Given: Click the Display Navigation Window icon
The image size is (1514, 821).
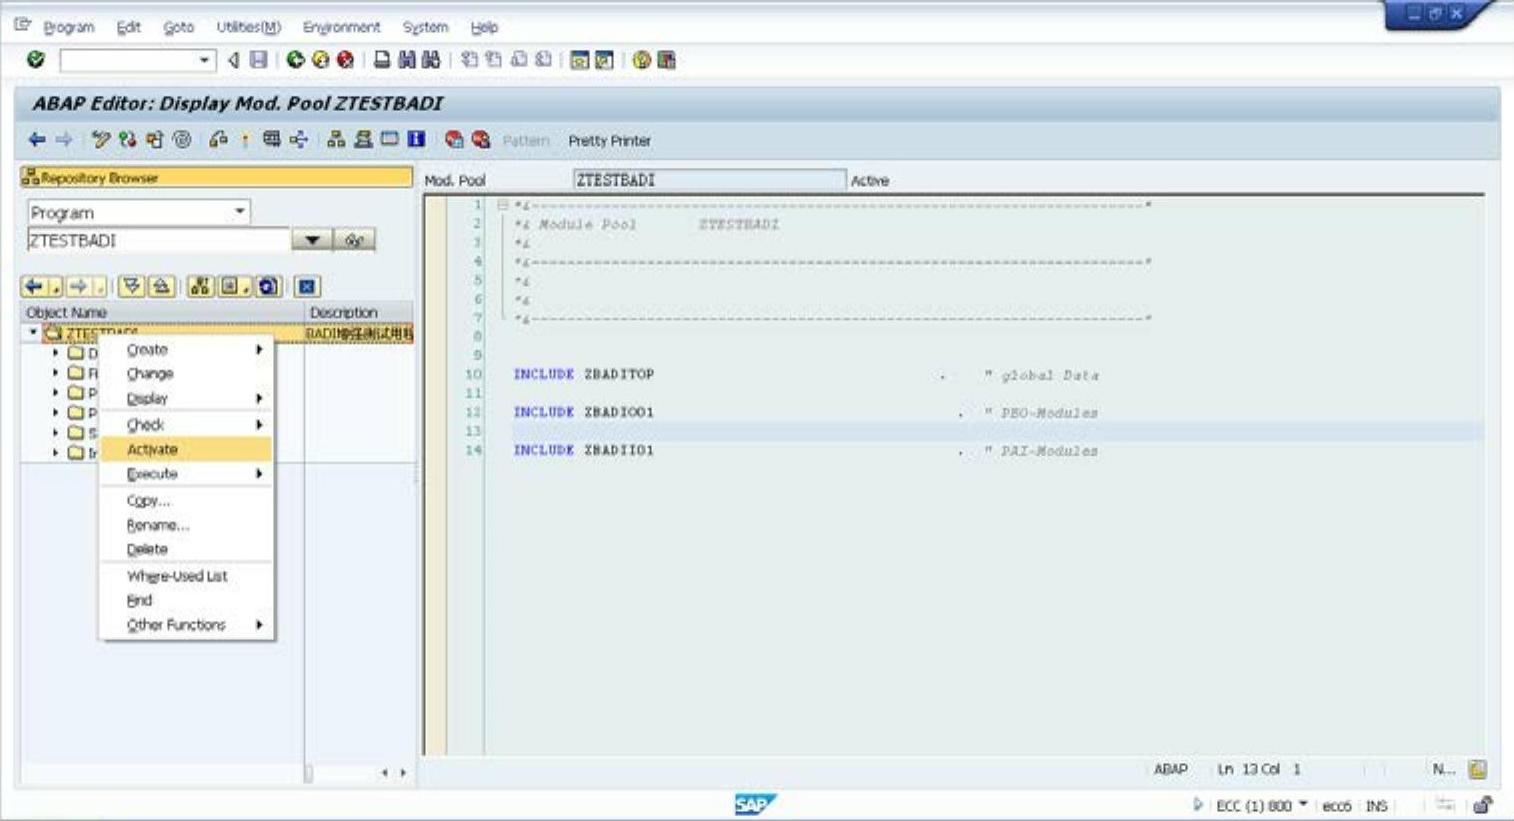Looking at the screenshot, I should (363, 140).
